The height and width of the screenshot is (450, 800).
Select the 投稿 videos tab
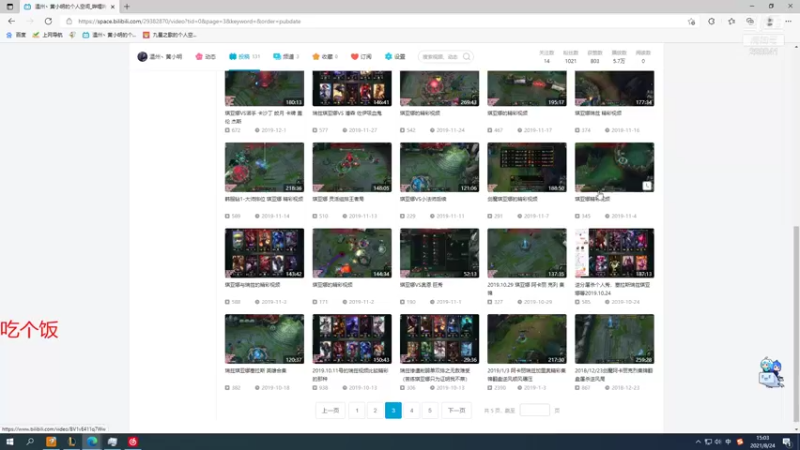(244, 57)
